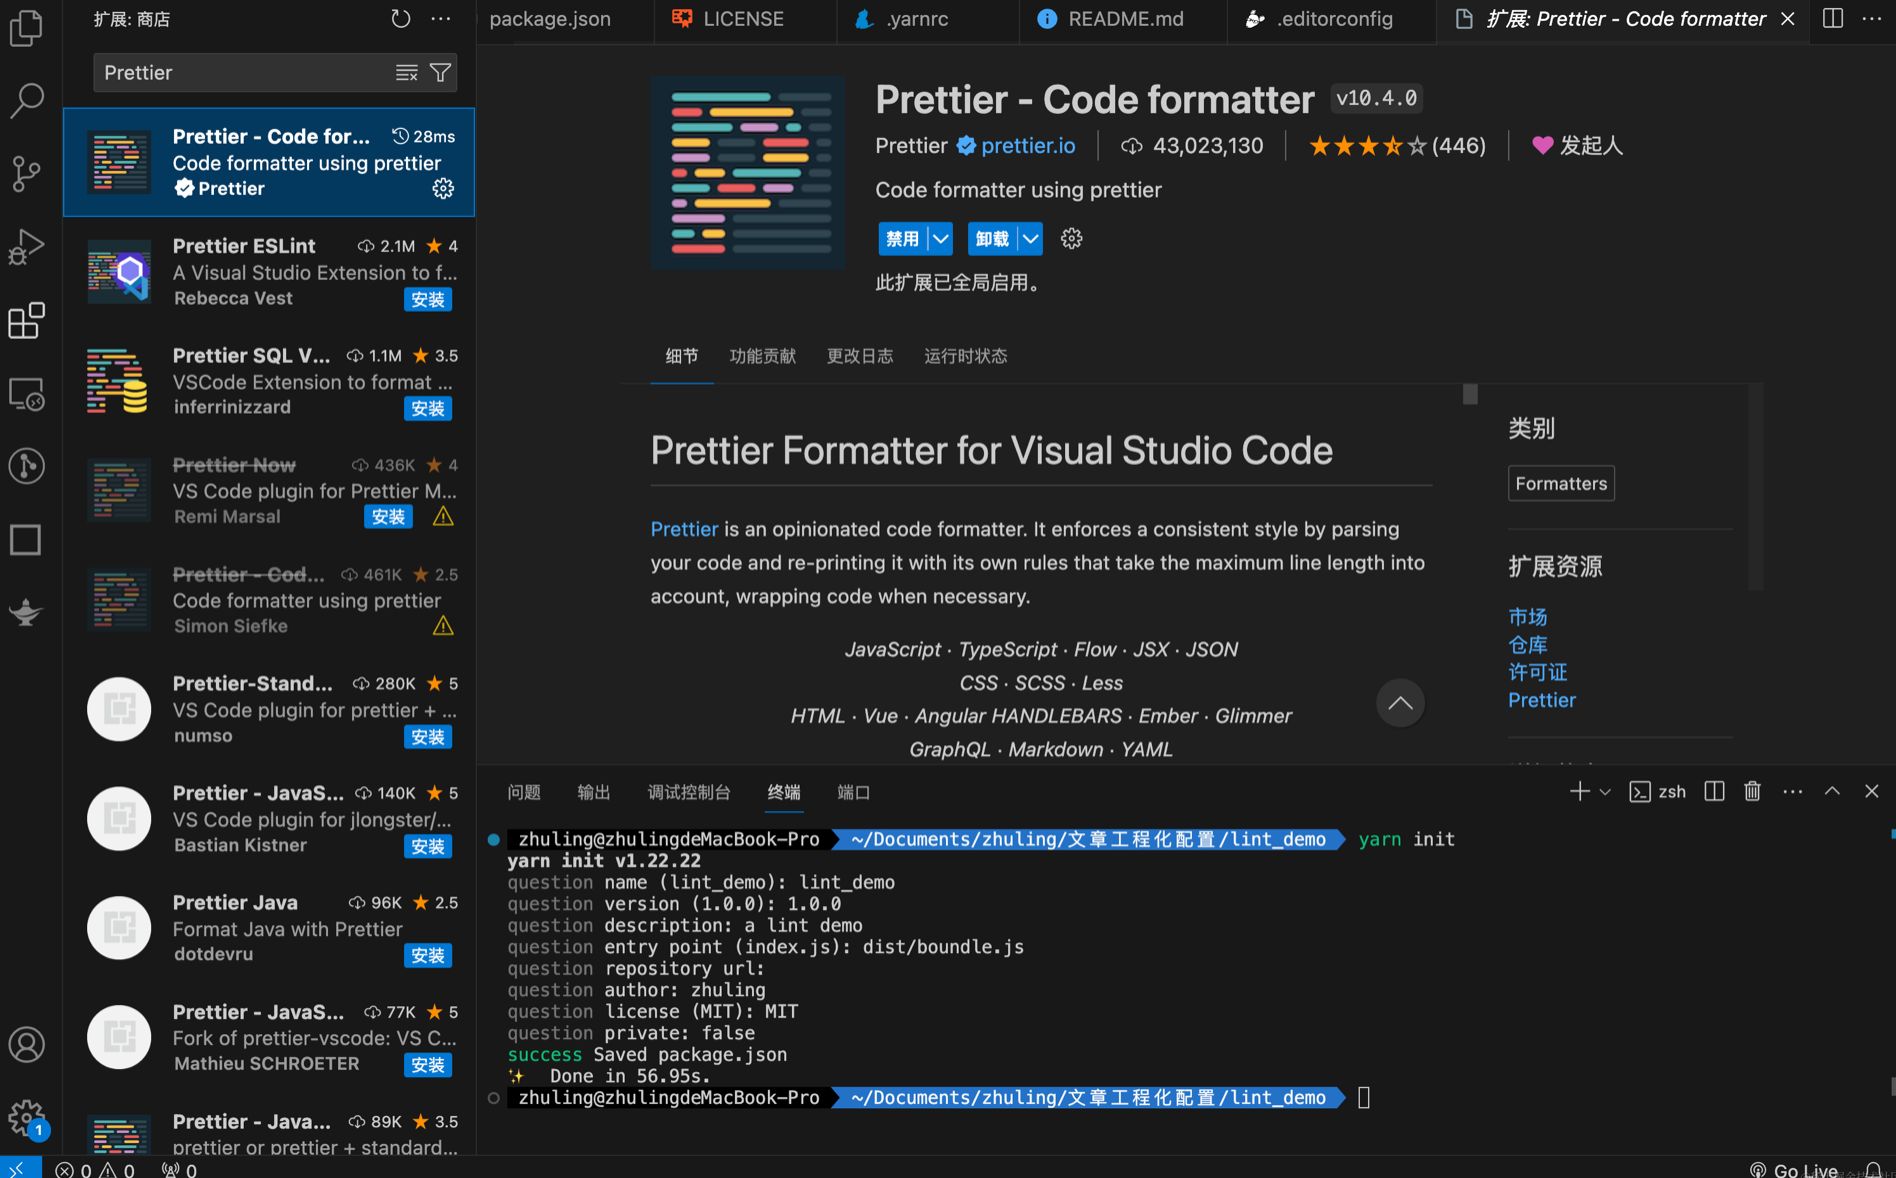The height and width of the screenshot is (1178, 1896).
Task: Select Prettier-Standard extension list item
Action: (269, 709)
